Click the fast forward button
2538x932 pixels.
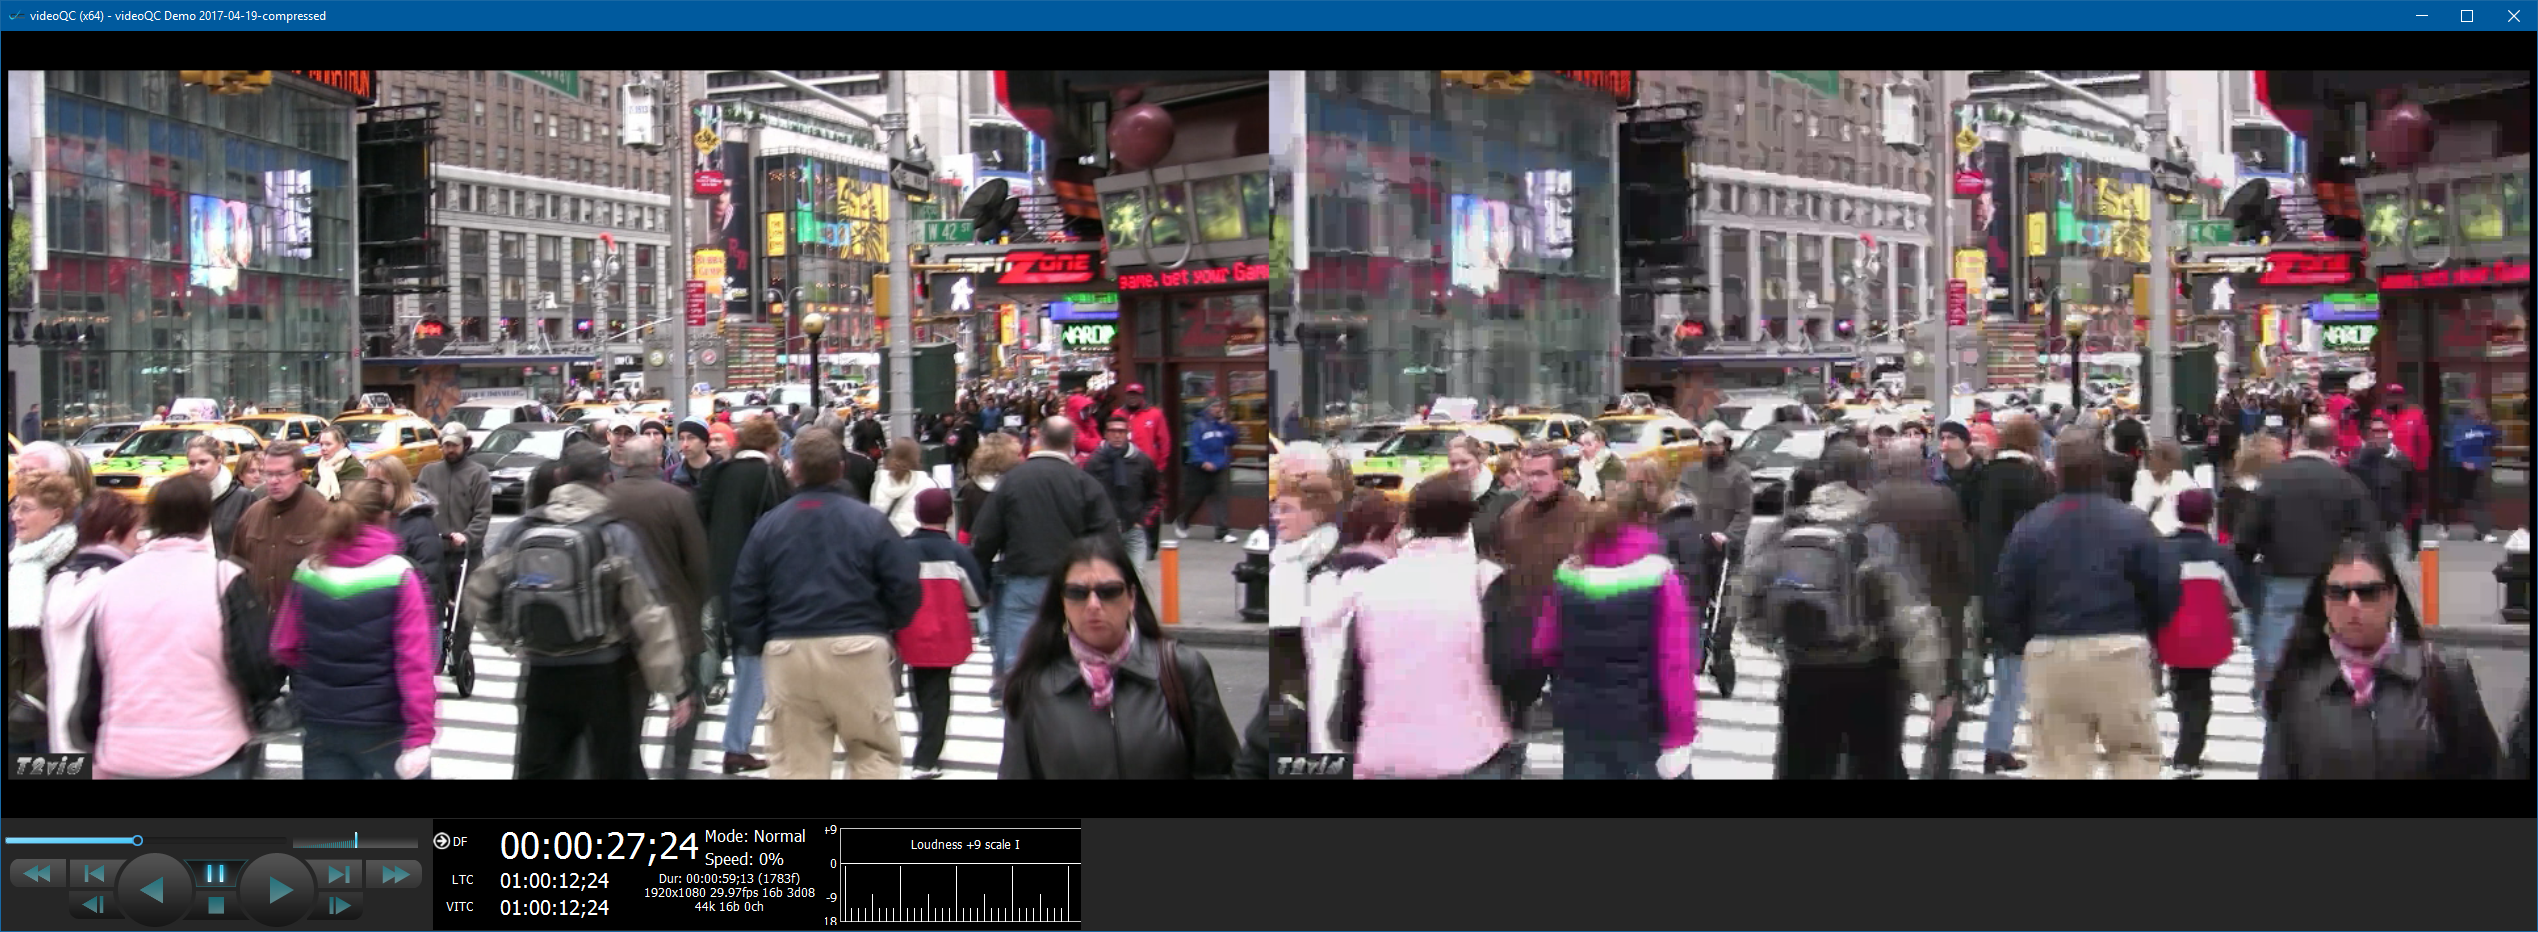tap(396, 874)
